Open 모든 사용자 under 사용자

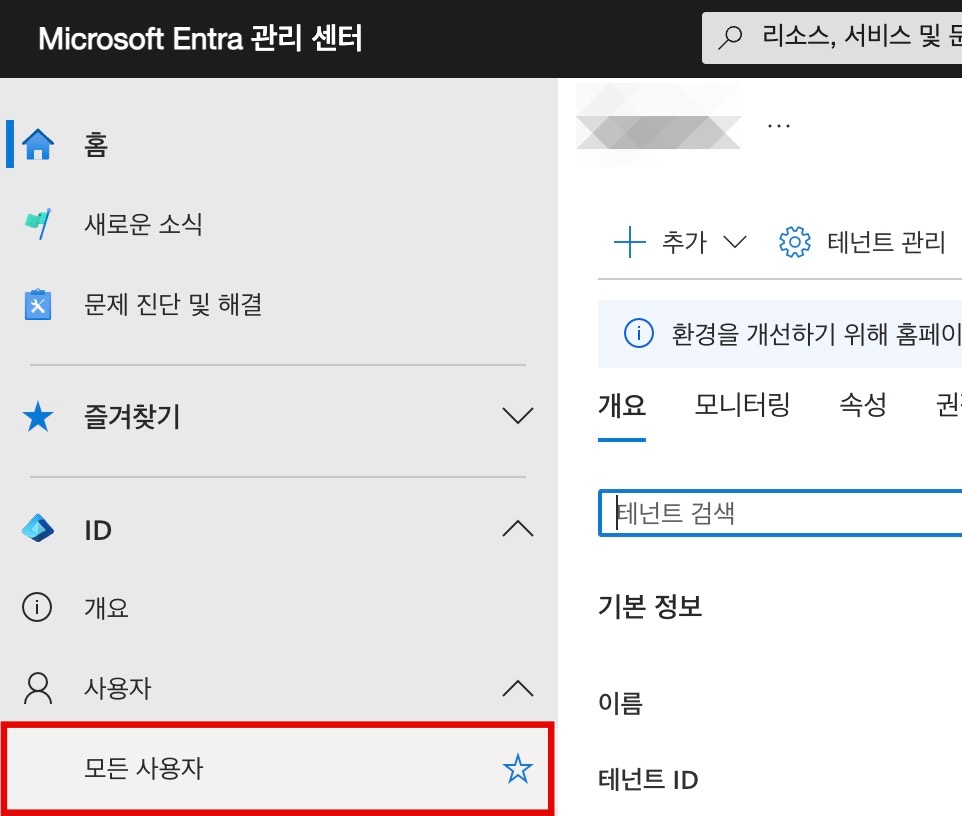click(278, 768)
